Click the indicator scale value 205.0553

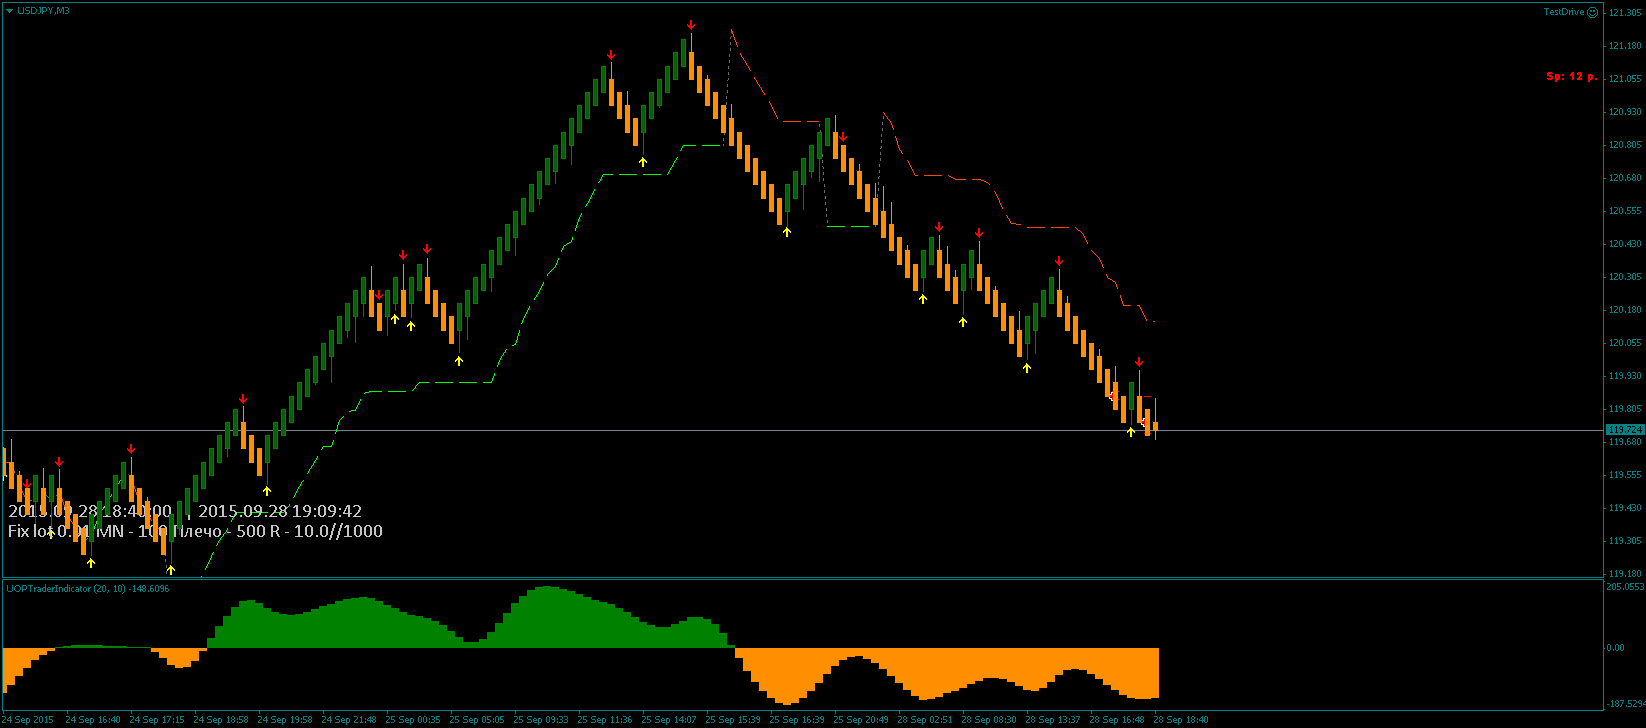point(1625,588)
